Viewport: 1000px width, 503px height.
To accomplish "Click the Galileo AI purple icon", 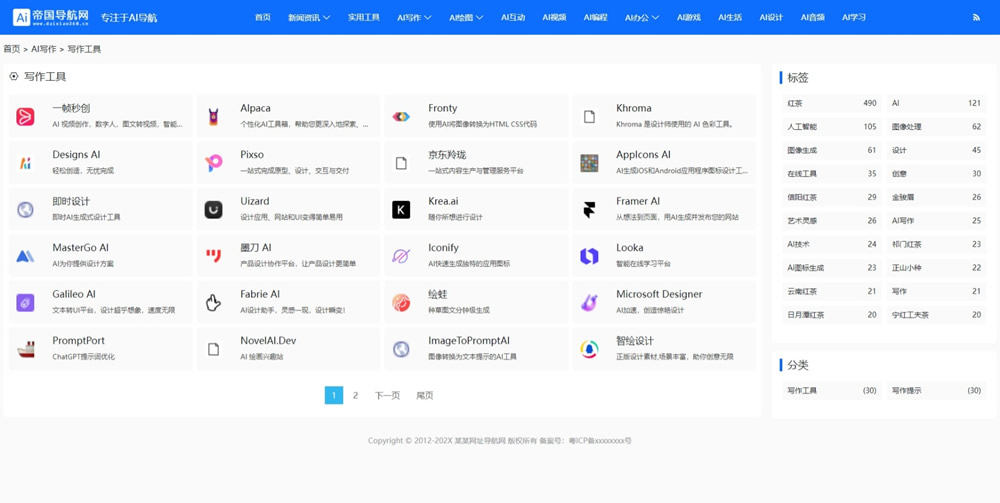I will tap(26, 303).
